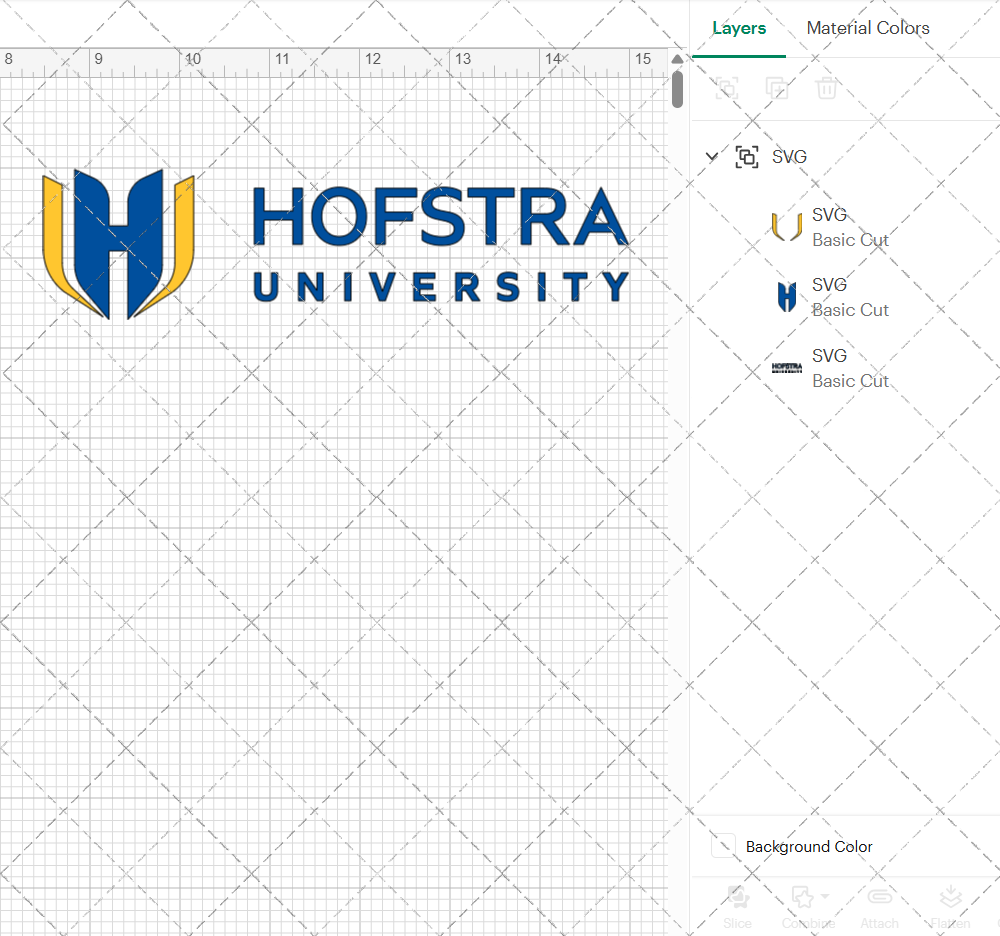The width and height of the screenshot is (1000, 936).
Task: Click Basic Cut under yellow shield layer
Action: (x=850, y=240)
